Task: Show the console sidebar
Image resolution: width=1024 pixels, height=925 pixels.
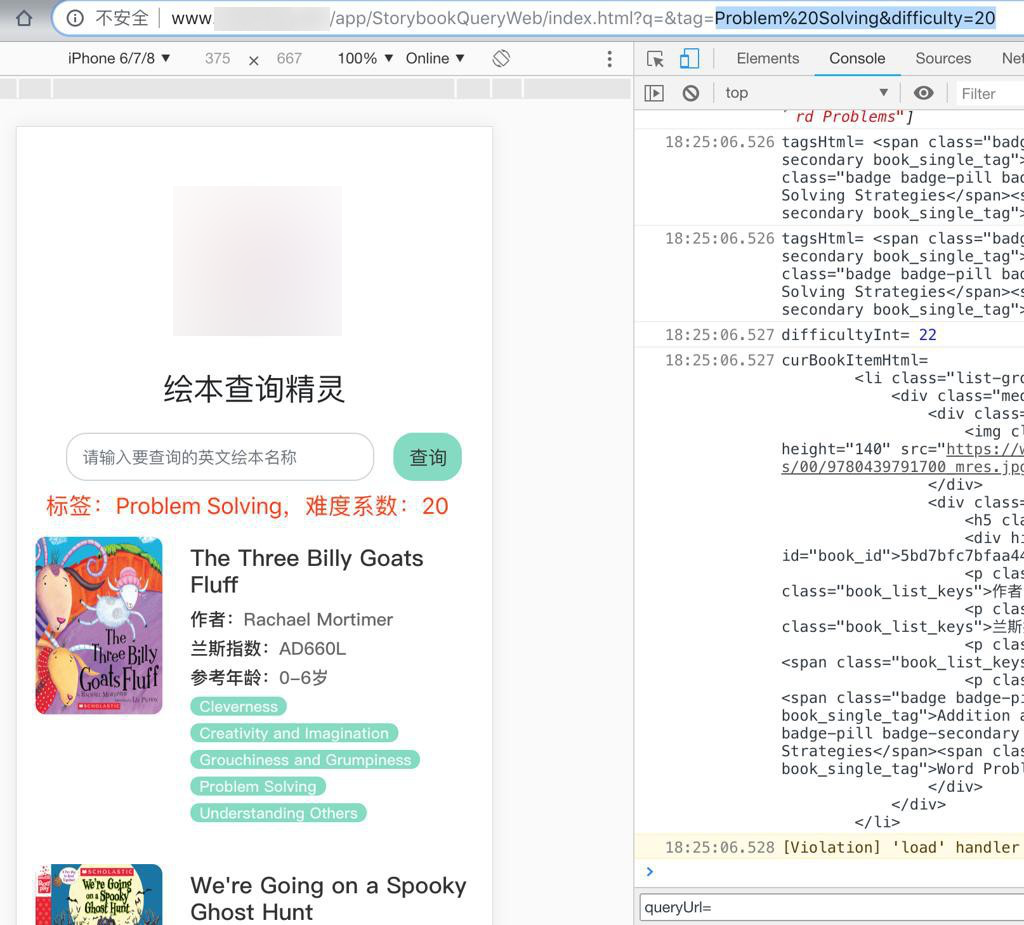Action: (x=654, y=93)
